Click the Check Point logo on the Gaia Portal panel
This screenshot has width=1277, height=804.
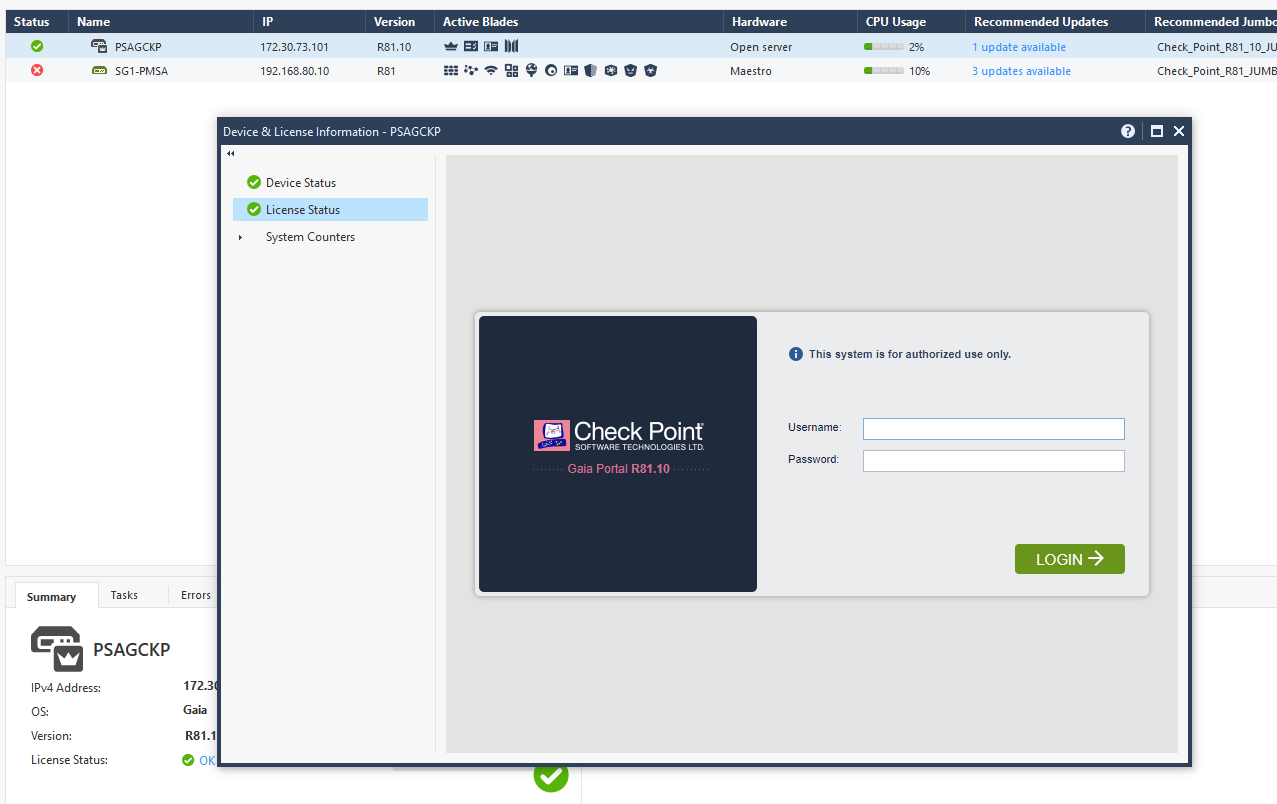[x=617, y=434]
